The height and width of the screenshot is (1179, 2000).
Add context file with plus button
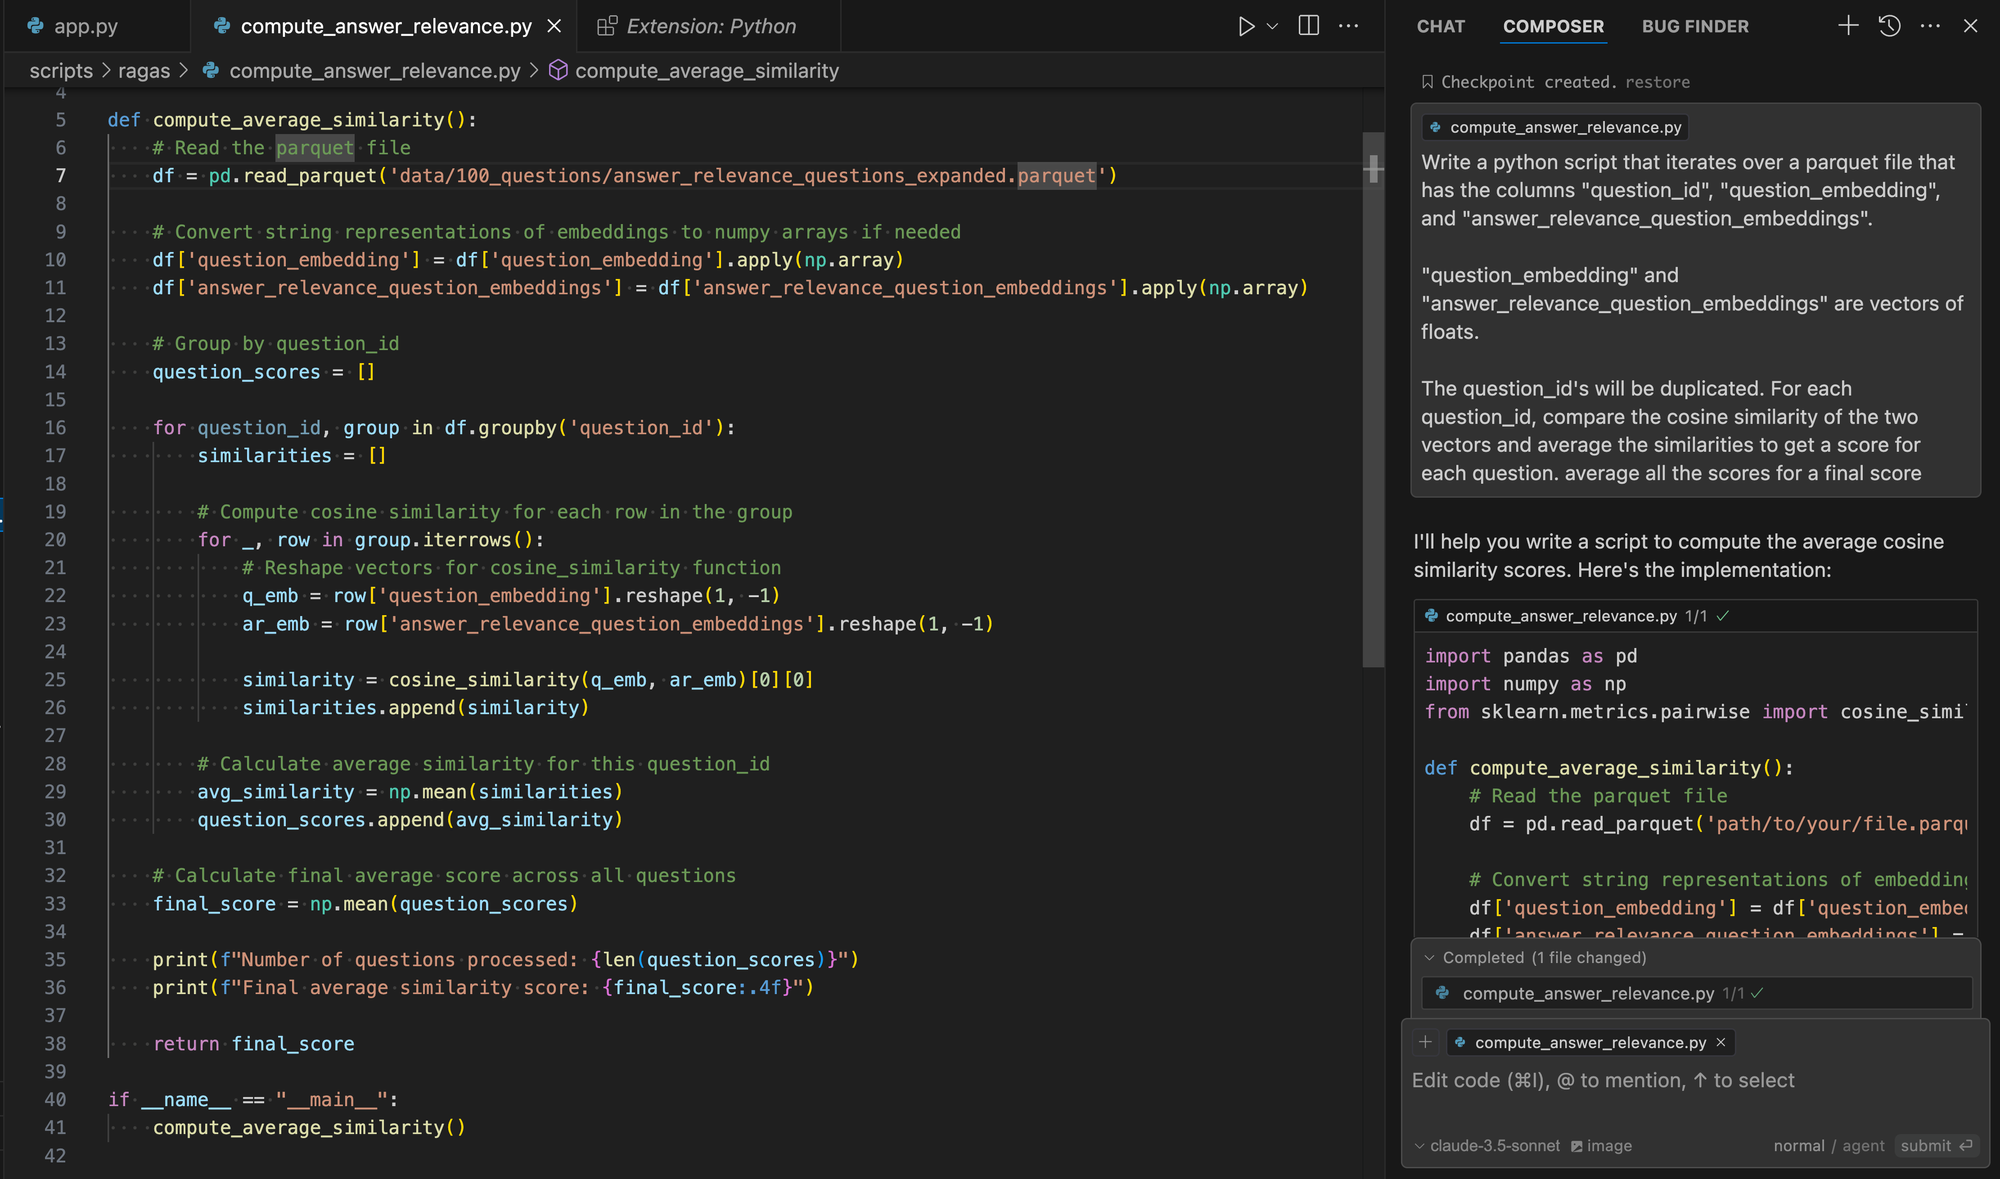pyautogui.click(x=1425, y=1042)
